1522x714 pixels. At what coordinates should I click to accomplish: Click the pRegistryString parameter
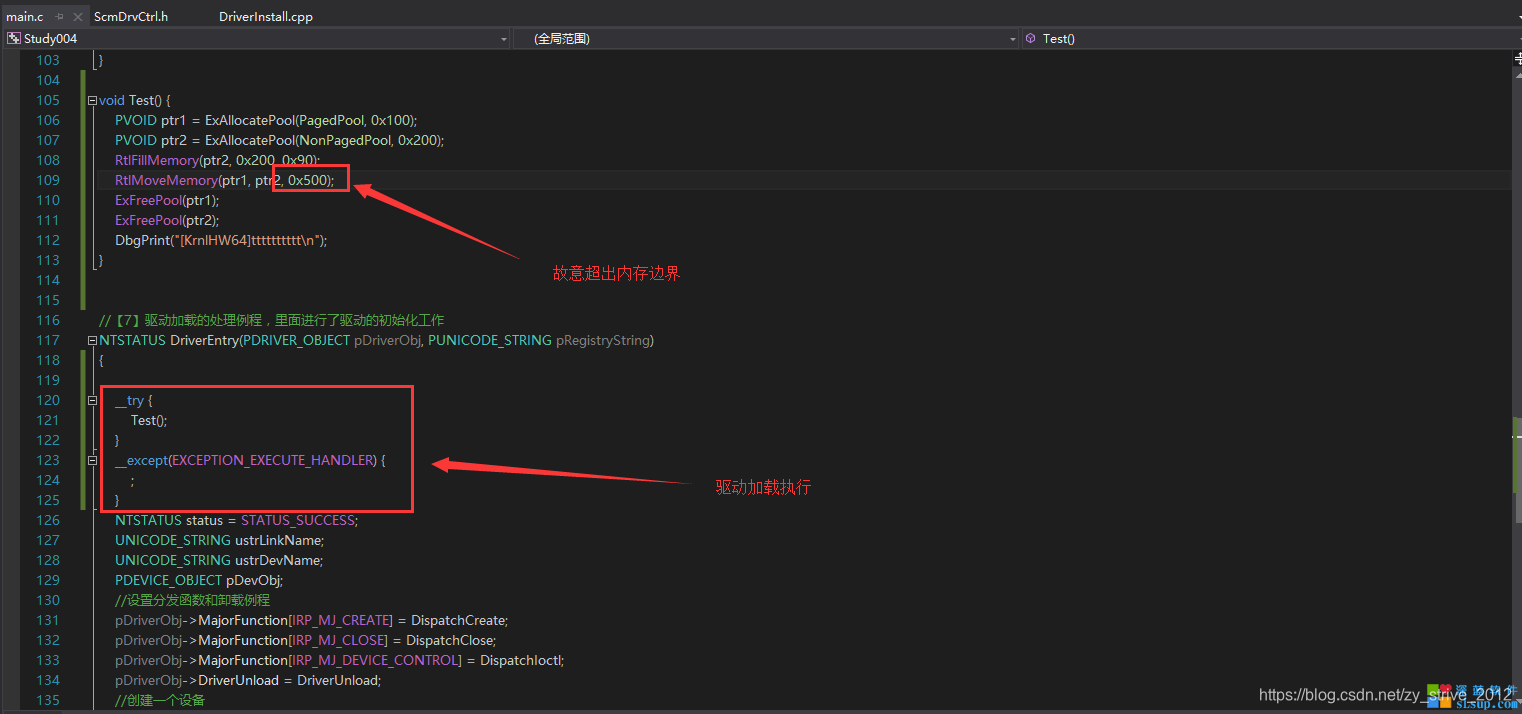(x=602, y=340)
